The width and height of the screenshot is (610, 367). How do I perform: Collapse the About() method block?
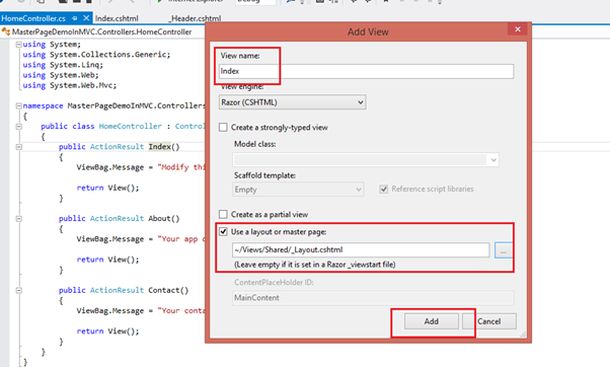click(18, 219)
